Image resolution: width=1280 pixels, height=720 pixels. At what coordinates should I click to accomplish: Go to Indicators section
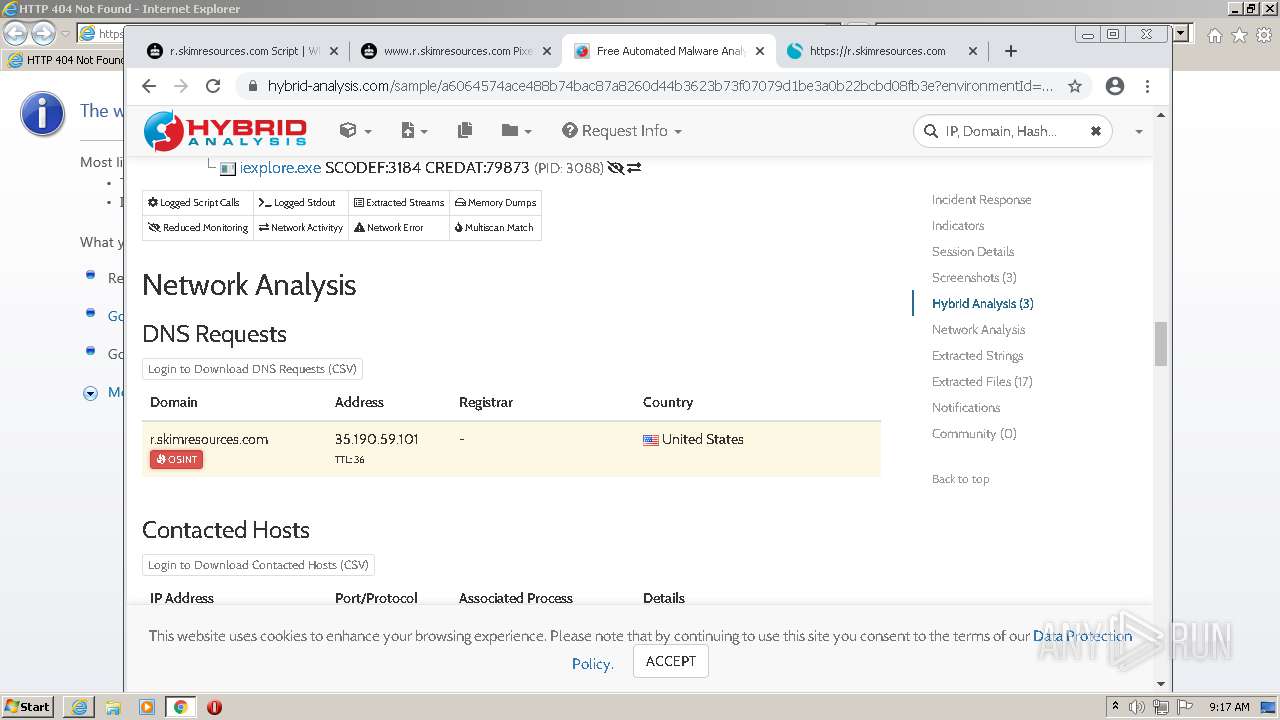pos(958,226)
